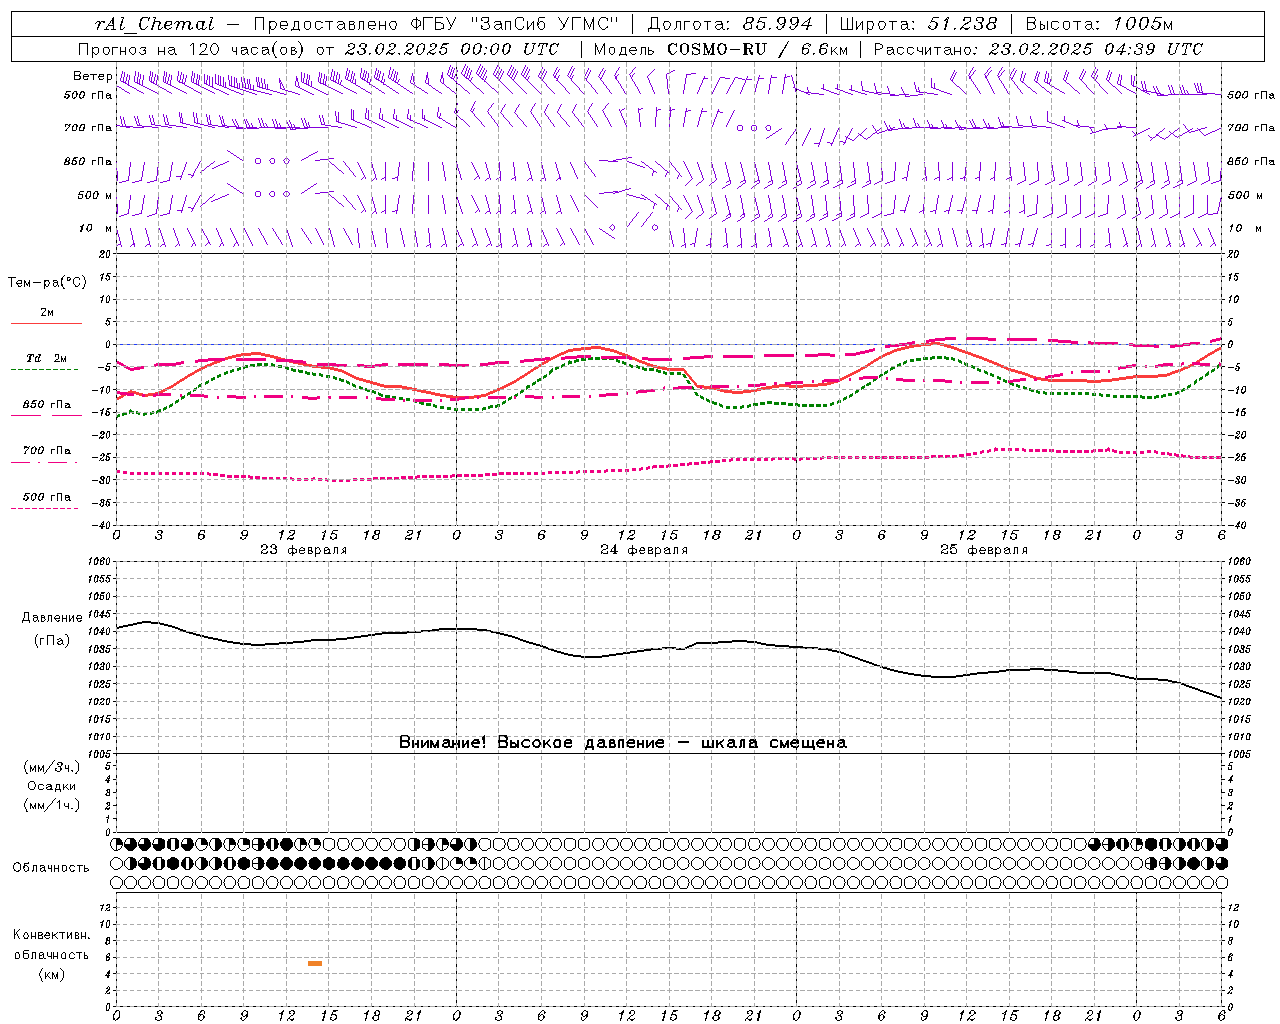Screen dimensions: 1280x1024
Task: Click the orange convective cloud bar marker
Action: (x=315, y=963)
